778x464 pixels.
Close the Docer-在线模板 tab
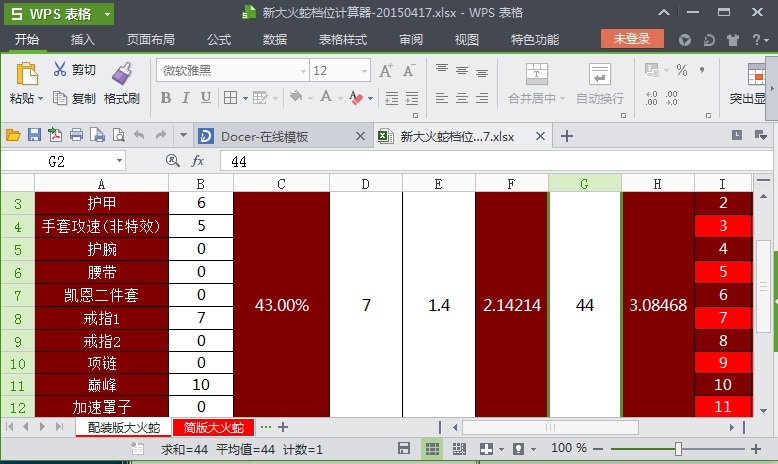(361, 136)
